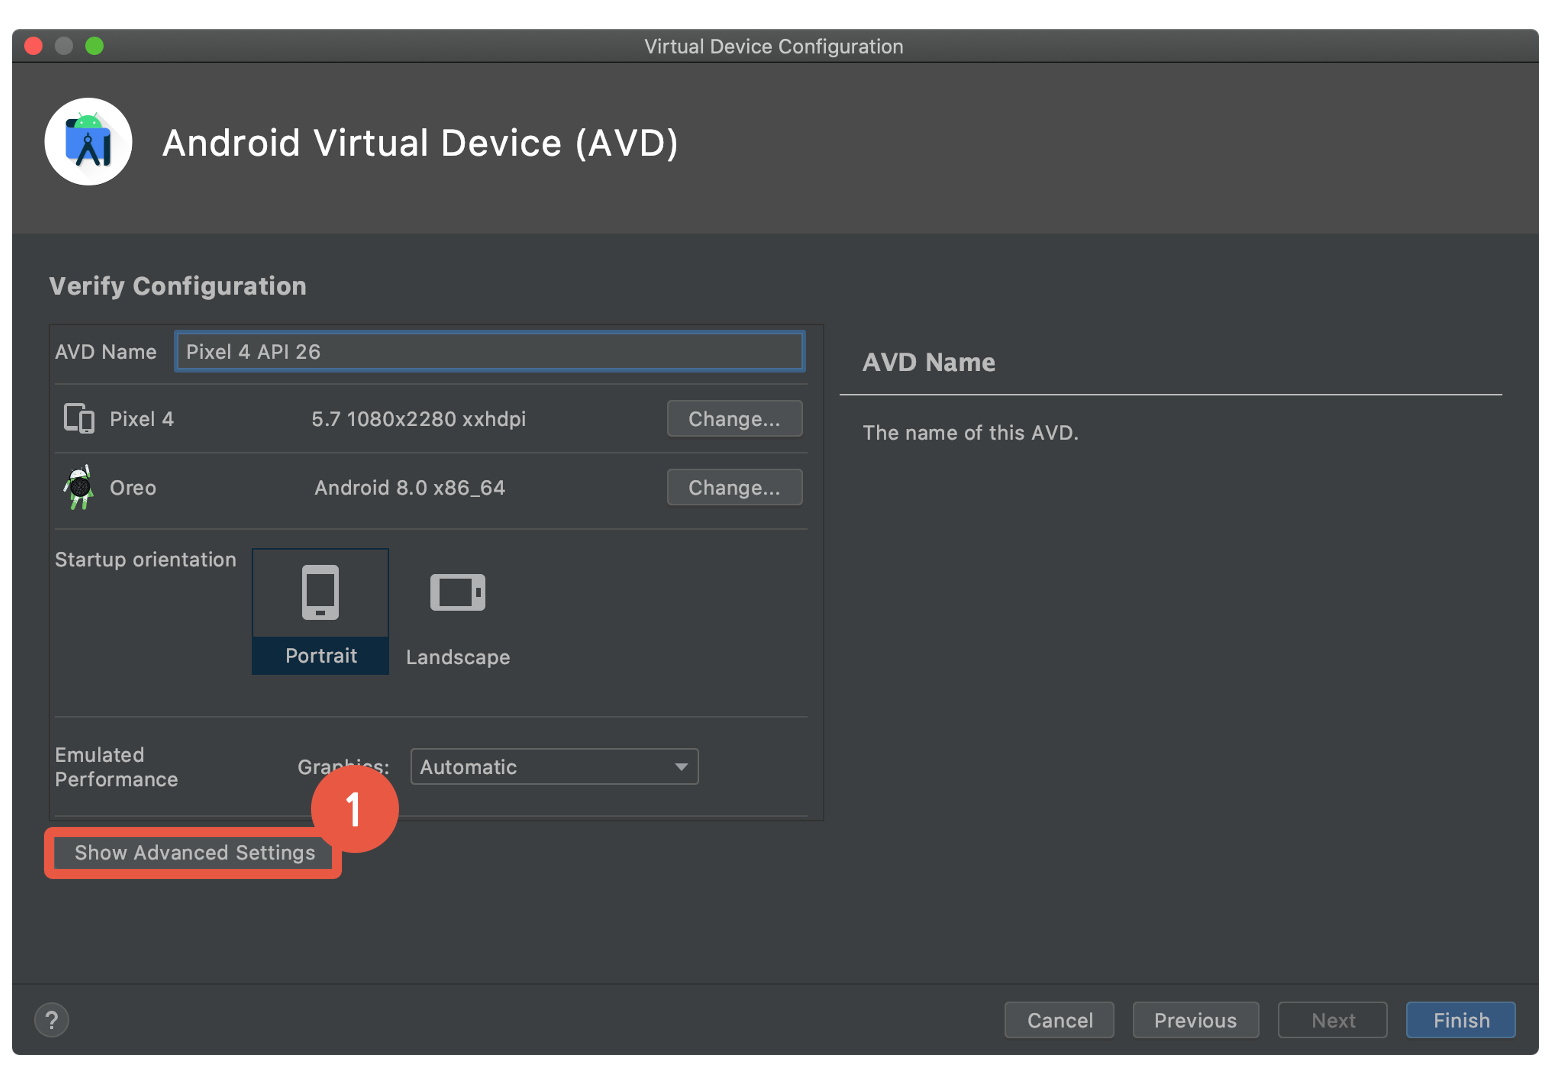
Task: Maximize window with the green button
Action: [x=94, y=46]
